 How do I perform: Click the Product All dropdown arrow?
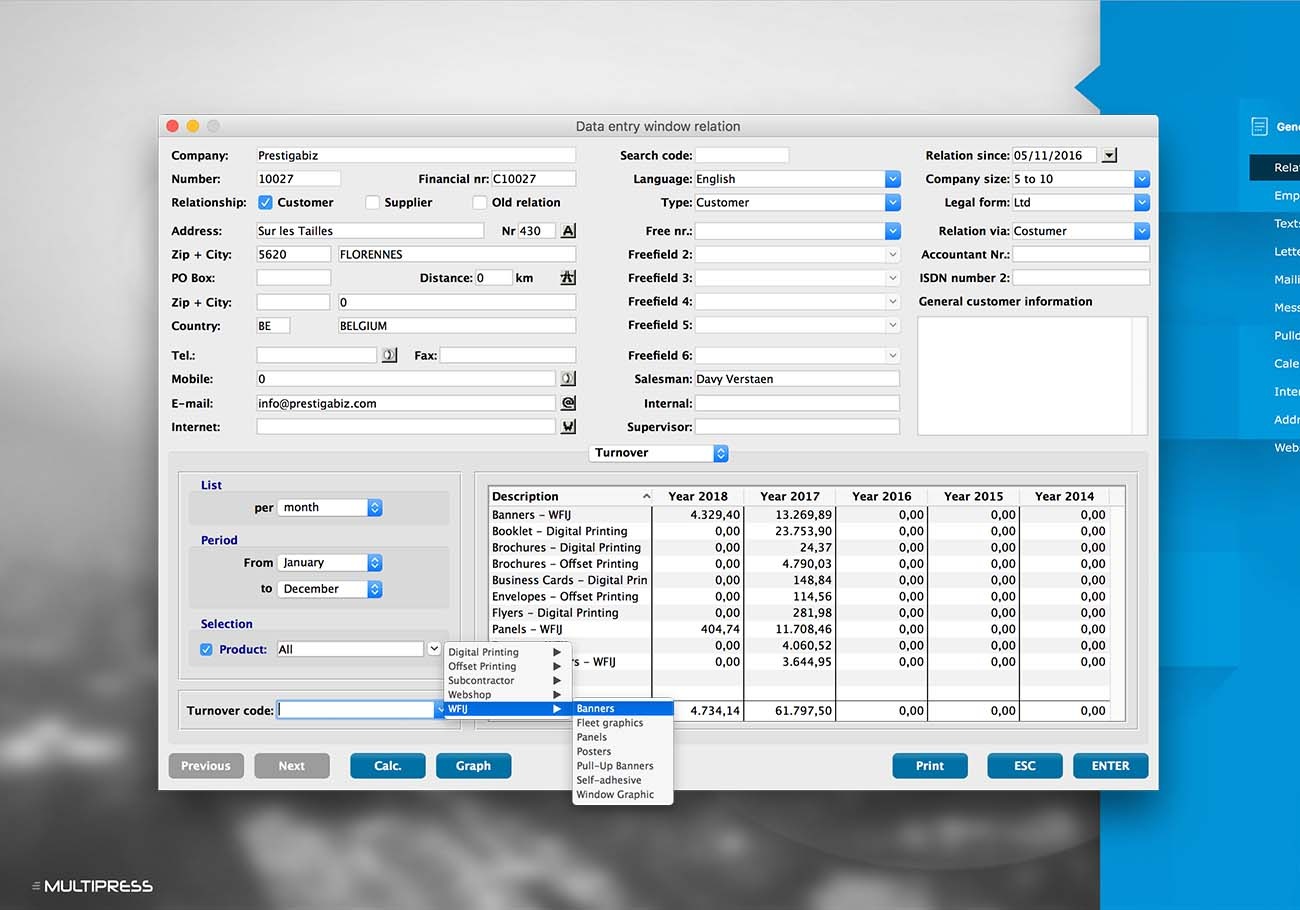434,649
